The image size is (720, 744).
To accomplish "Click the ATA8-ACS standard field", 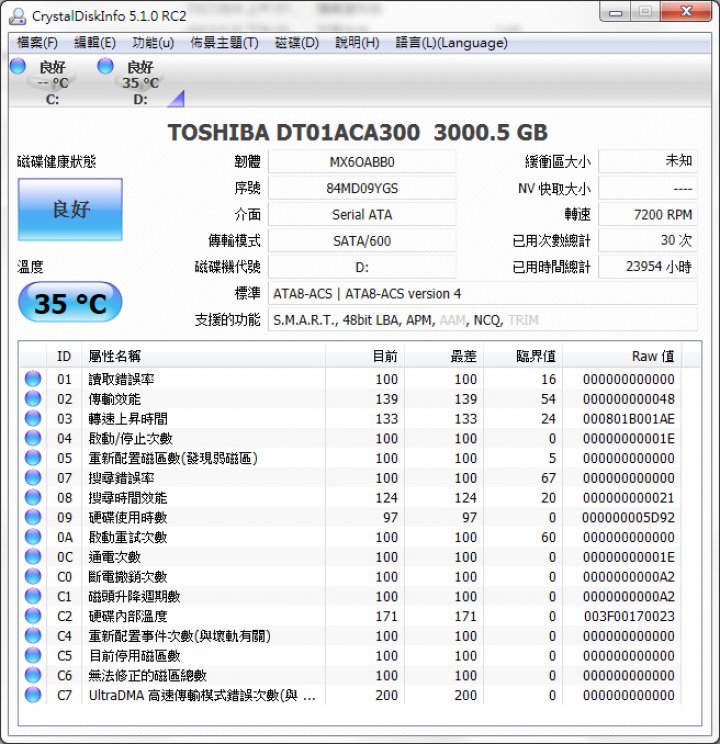I will [483, 294].
